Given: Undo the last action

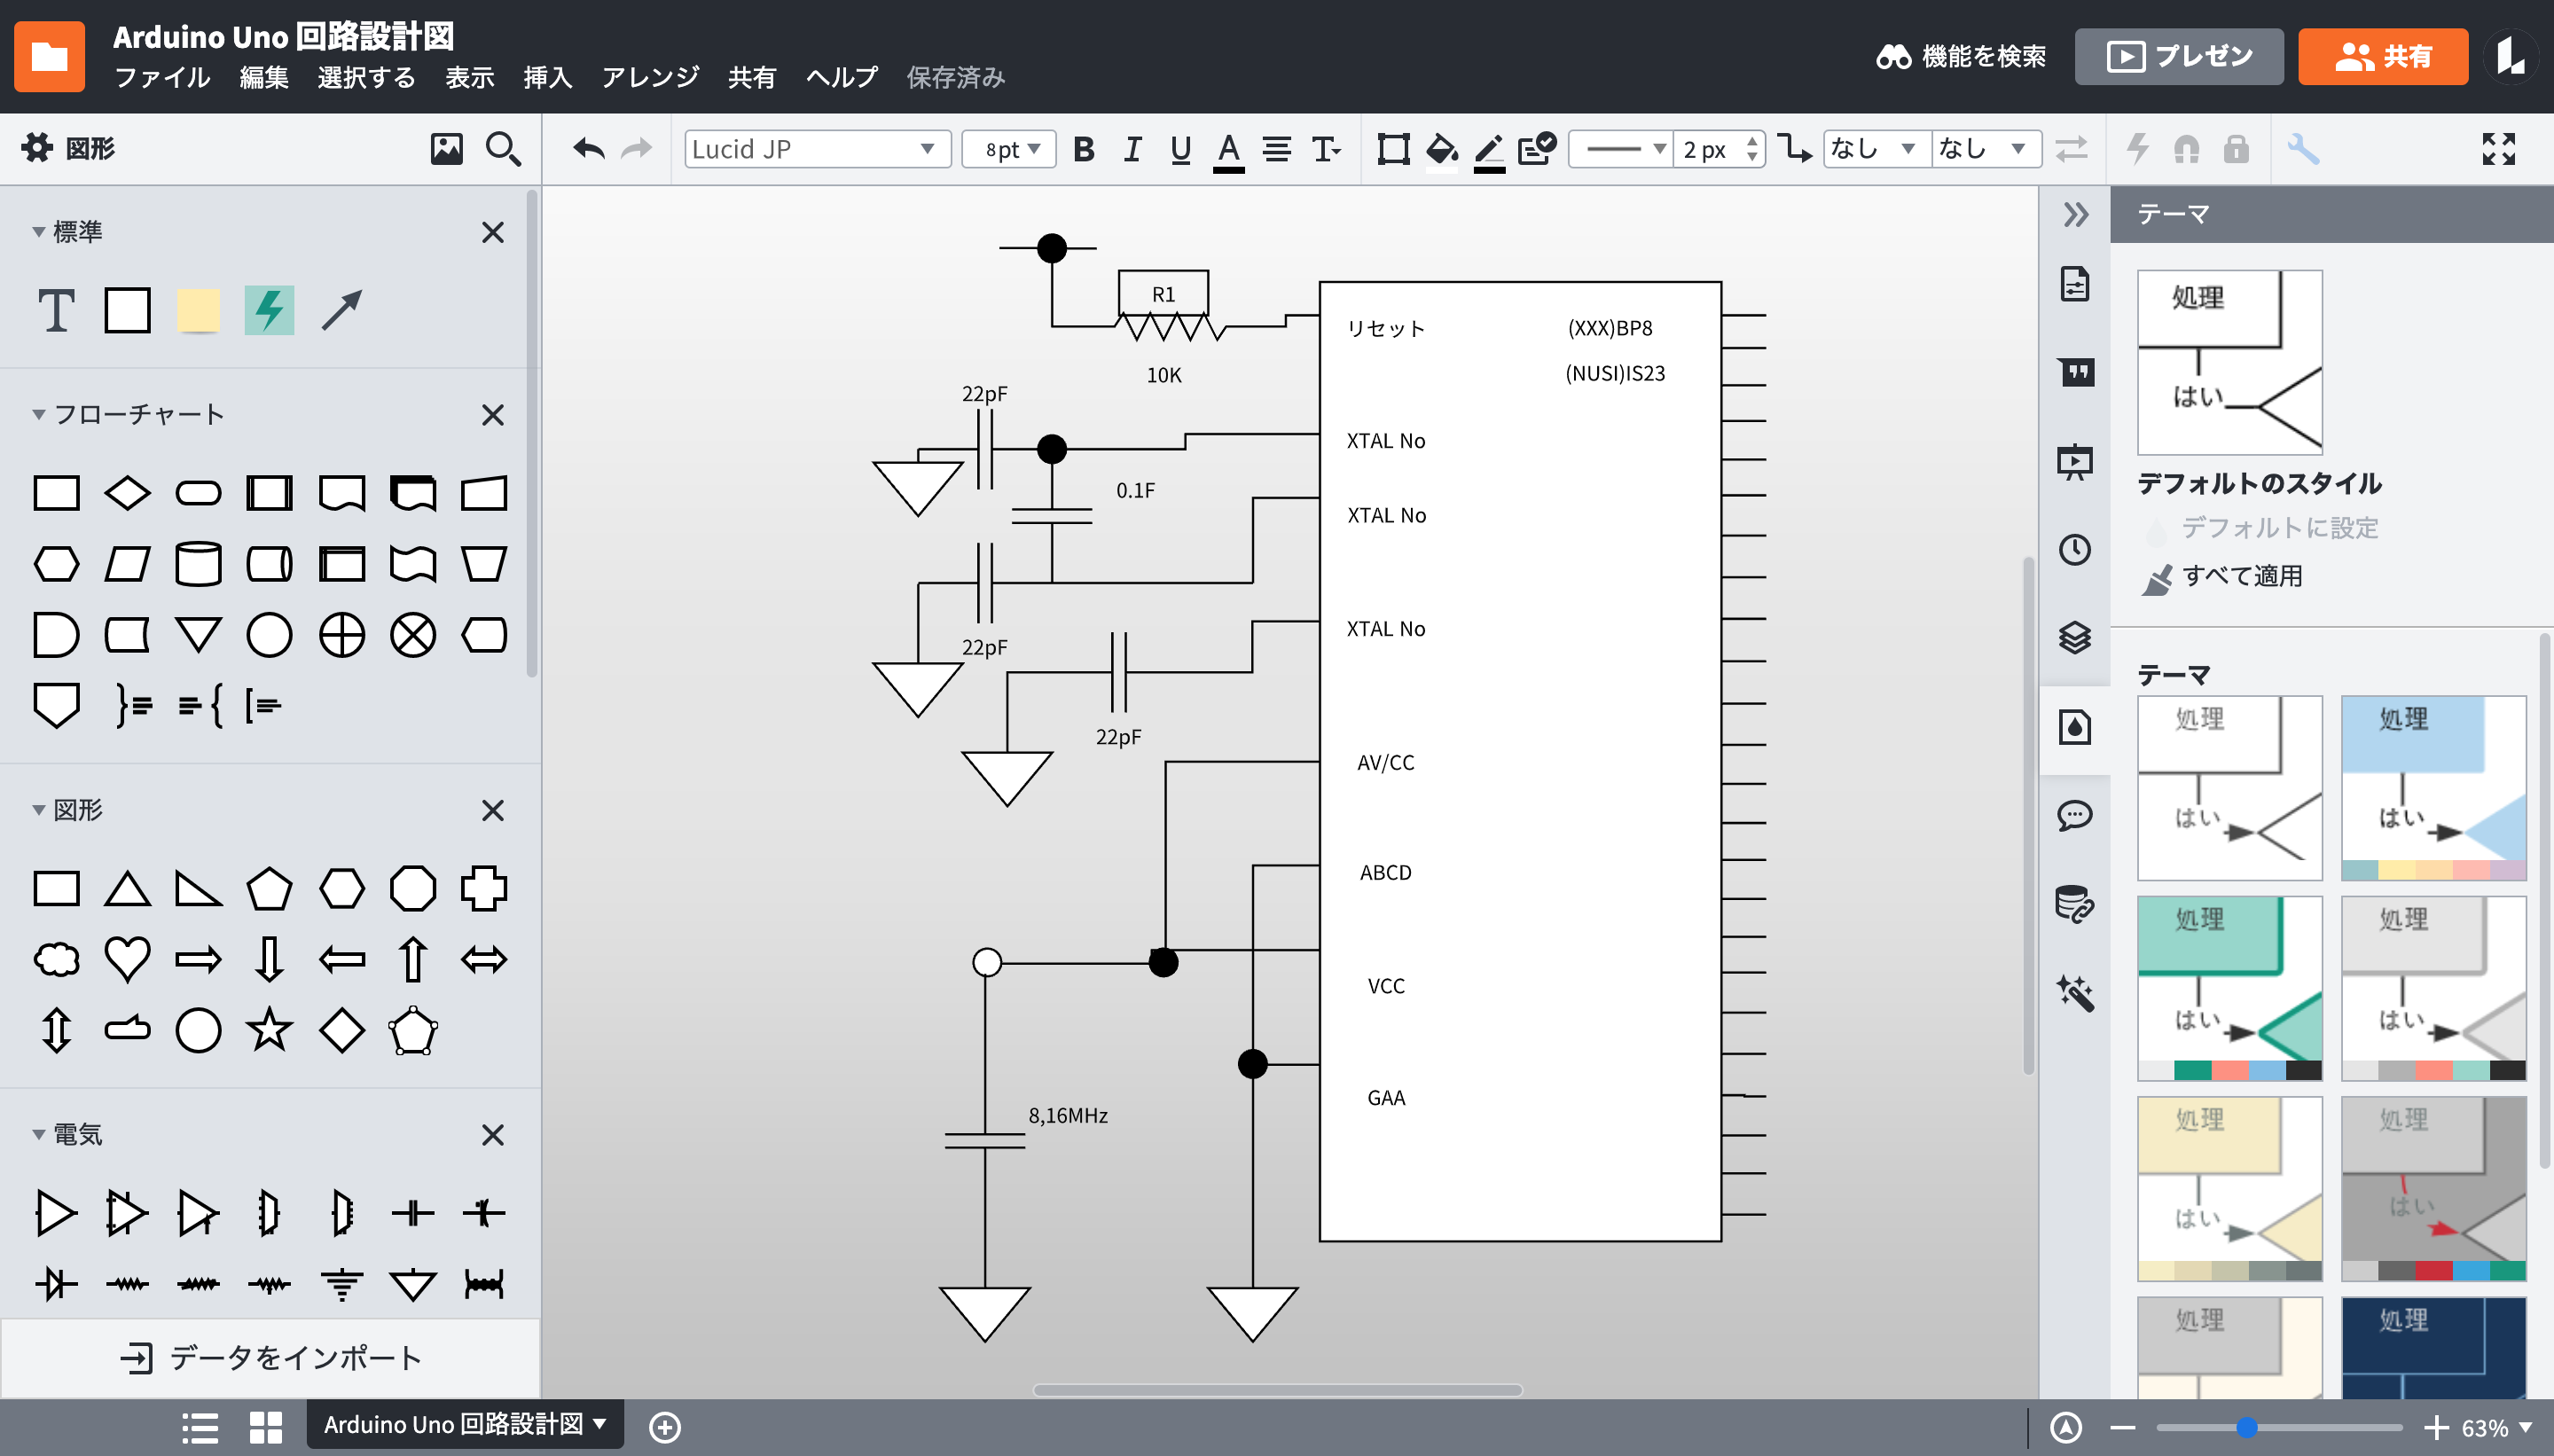Looking at the screenshot, I should tap(589, 149).
